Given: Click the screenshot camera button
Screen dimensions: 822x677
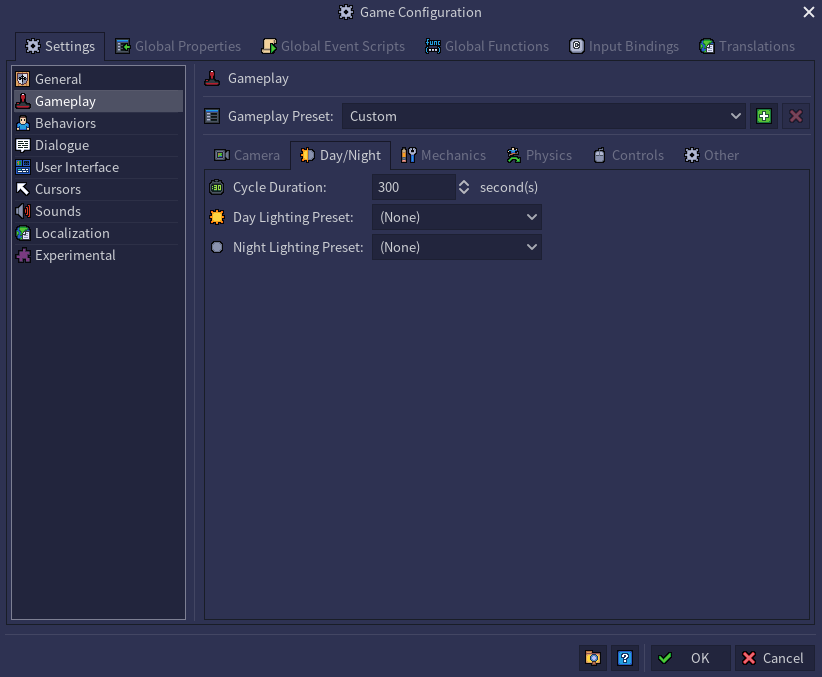Looking at the screenshot, I should (593, 658).
